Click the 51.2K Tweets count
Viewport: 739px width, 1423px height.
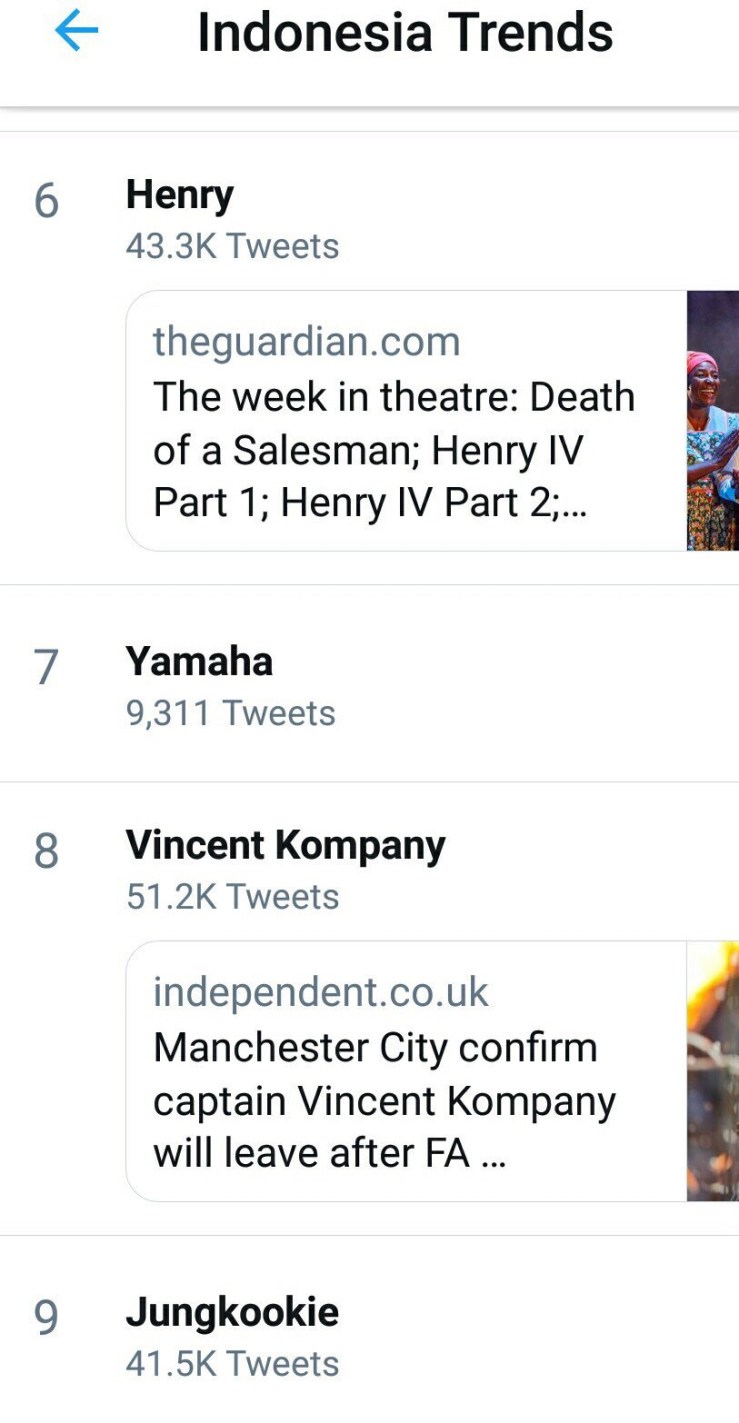click(232, 897)
